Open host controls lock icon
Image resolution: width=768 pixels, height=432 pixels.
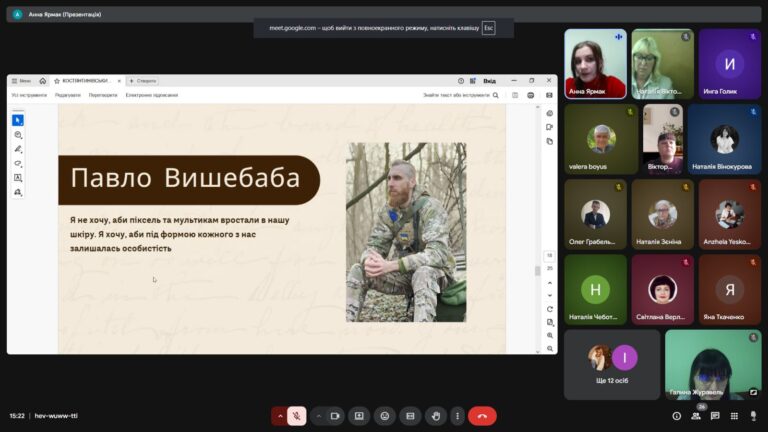(753, 416)
